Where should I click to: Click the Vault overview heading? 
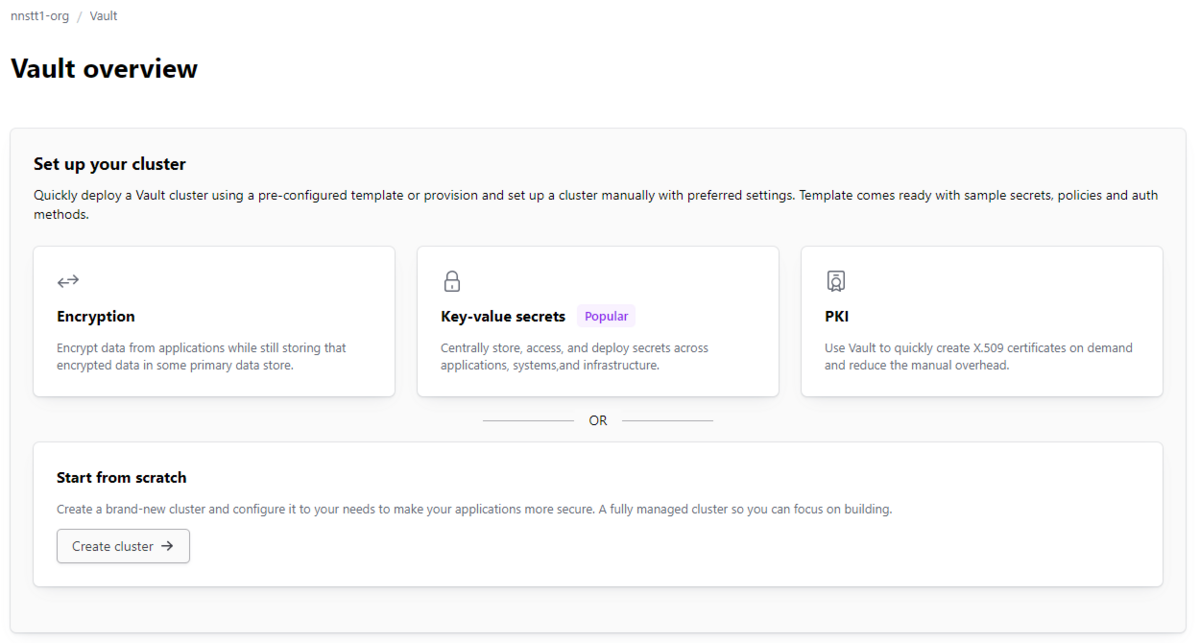[104, 69]
